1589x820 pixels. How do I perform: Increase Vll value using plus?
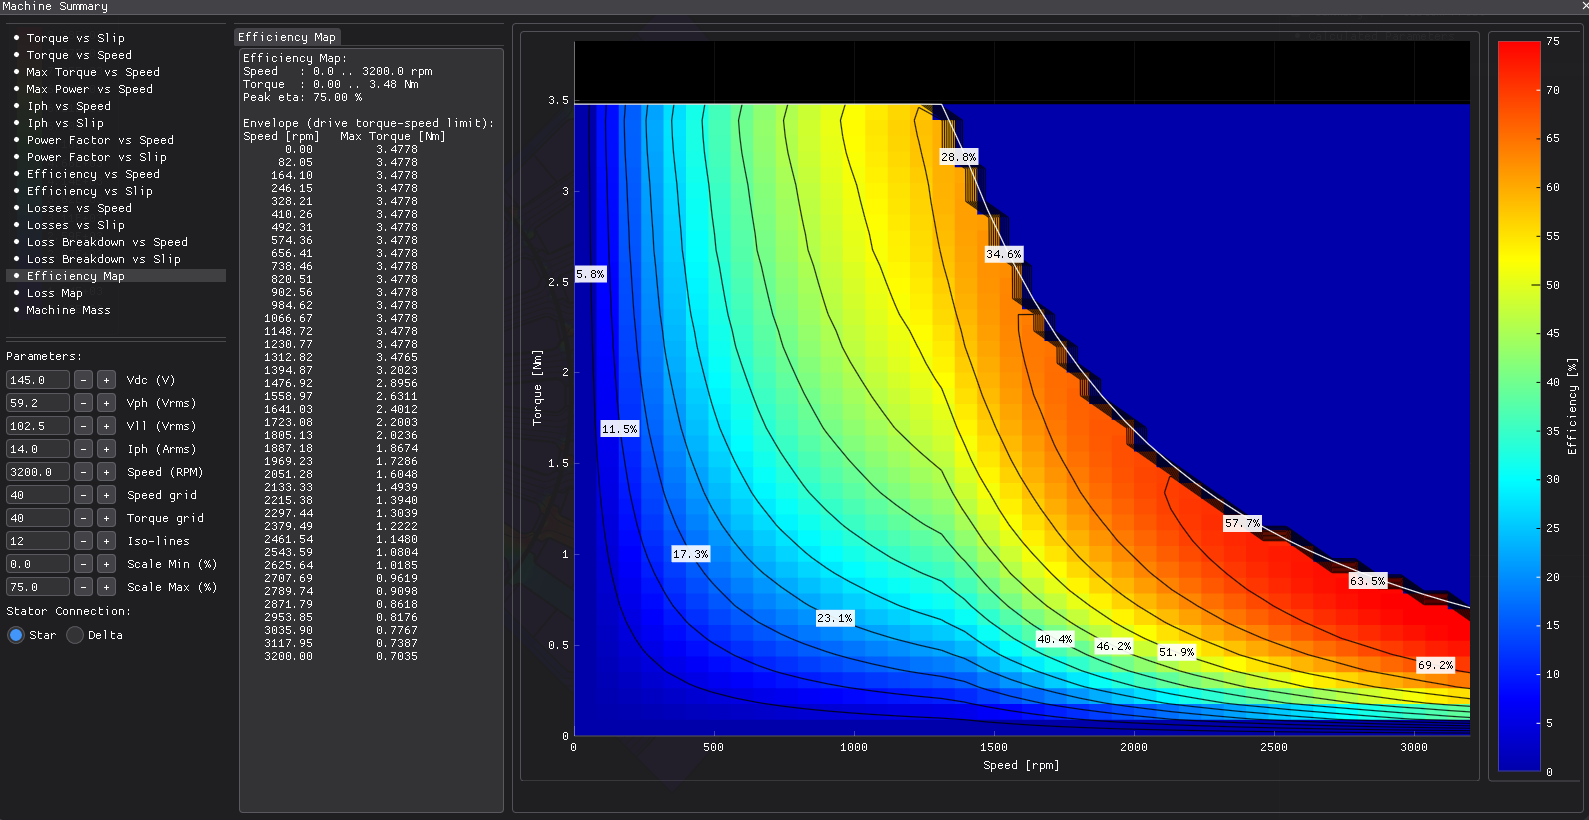coord(106,426)
